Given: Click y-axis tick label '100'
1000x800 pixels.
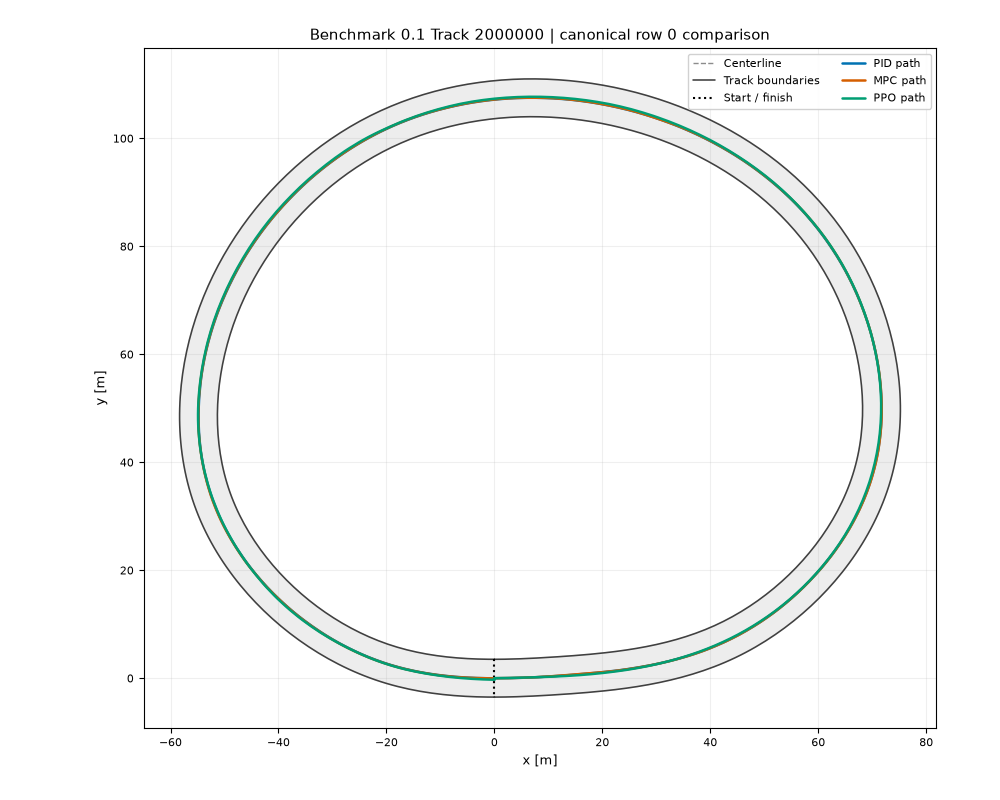Looking at the screenshot, I should pyautogui.click(x=123, y=138).
